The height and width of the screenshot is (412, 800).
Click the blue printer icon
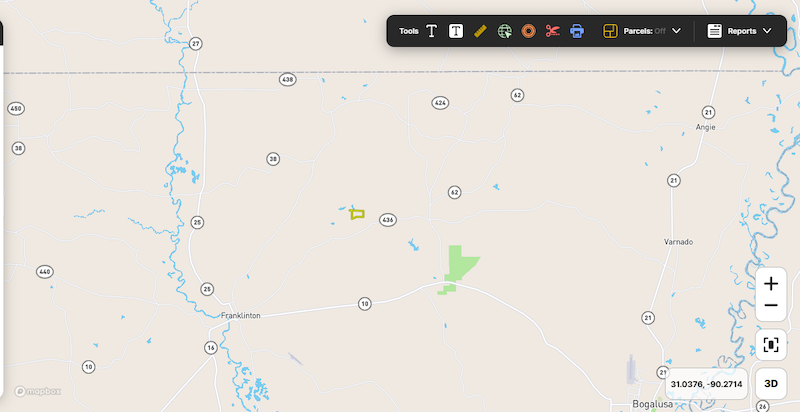click(x=577, y=31)
